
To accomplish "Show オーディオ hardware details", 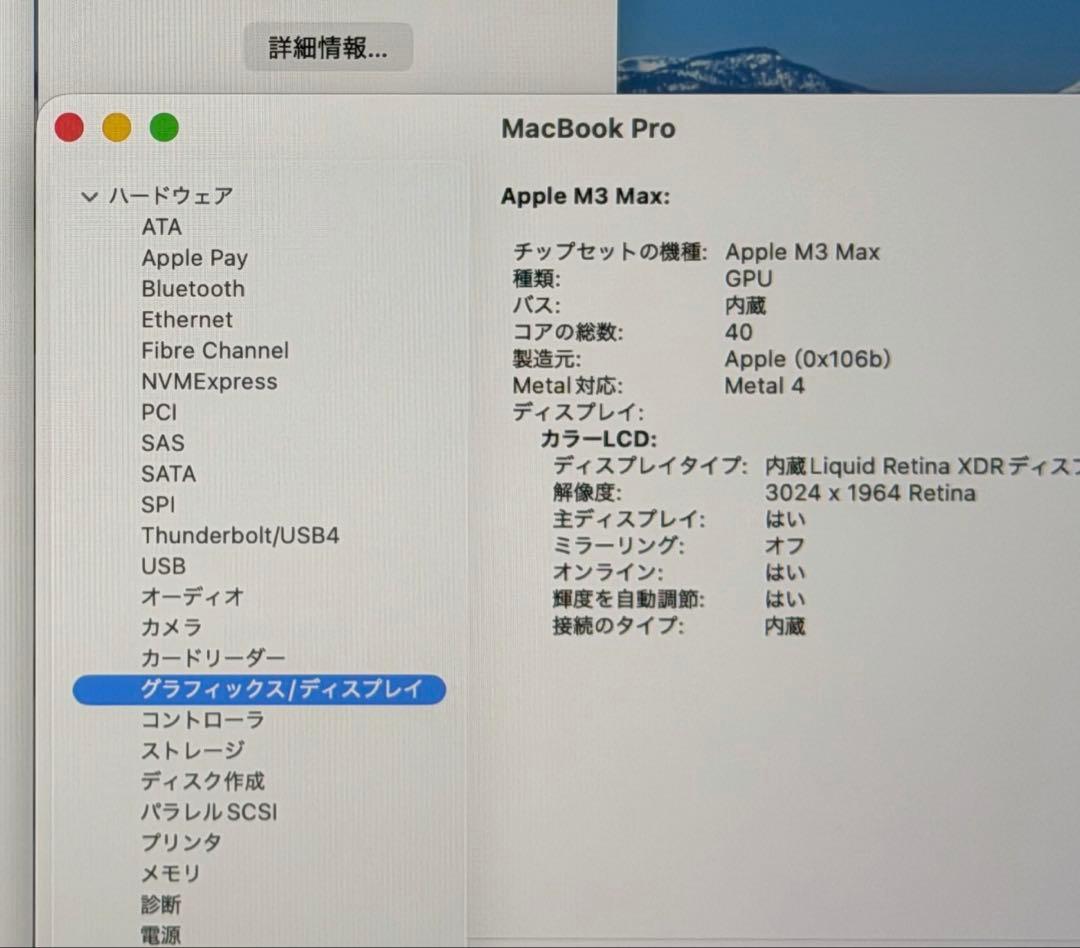I will click(193, 597).
